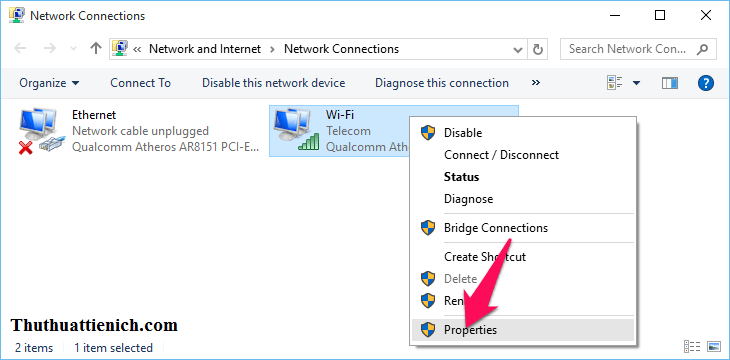Show the preview pane icon

pyautogui.click(x=669, y=83)
